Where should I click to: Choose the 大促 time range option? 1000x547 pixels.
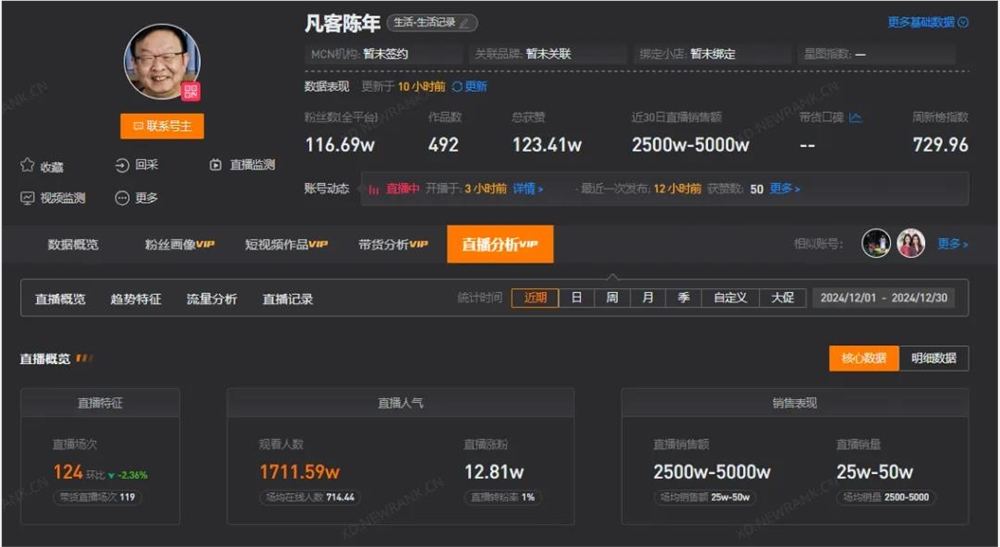783,298
